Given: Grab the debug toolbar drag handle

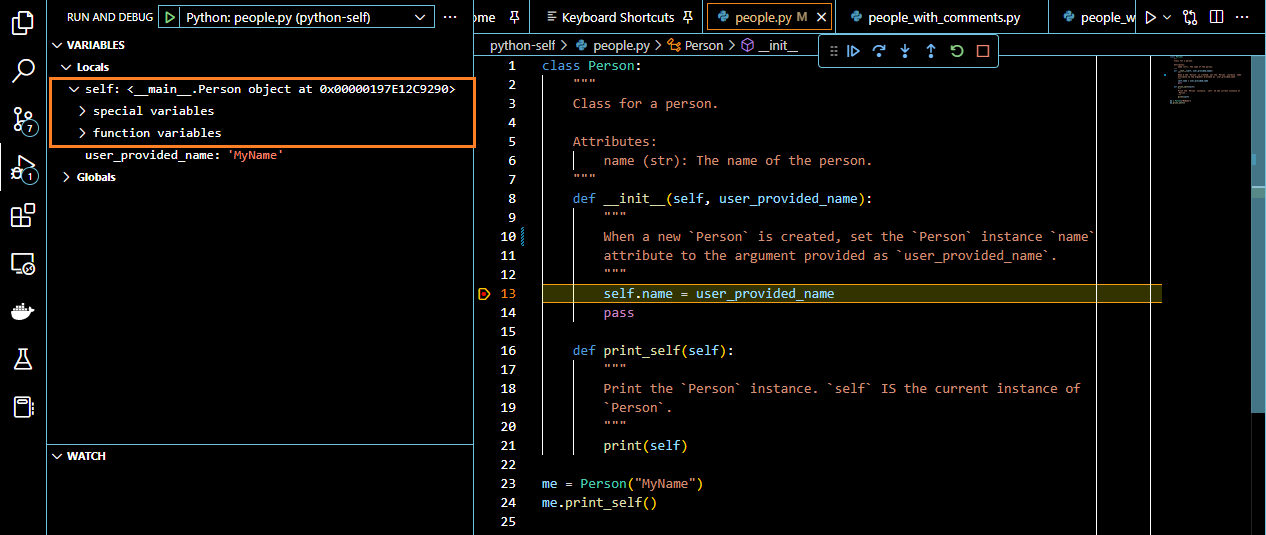Looking at the screenshot, I should [833, 51].
